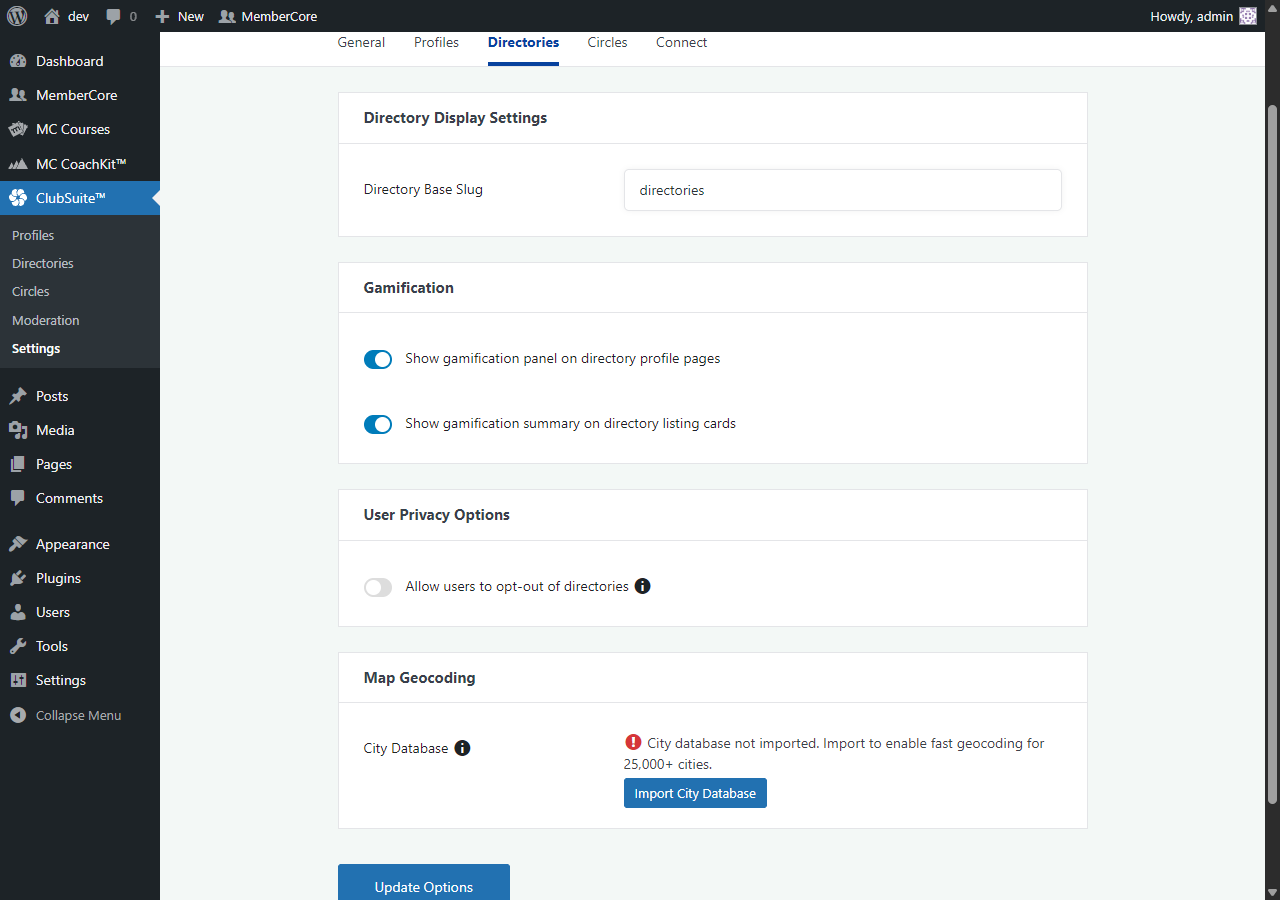Open the Connect tab

681,43
